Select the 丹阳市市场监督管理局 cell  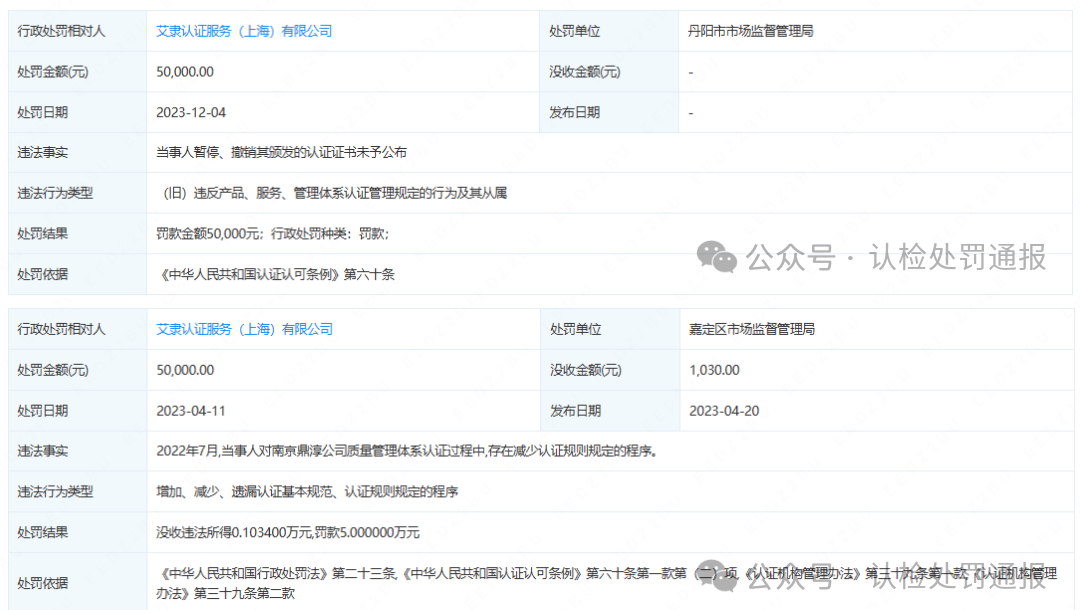[751, 31]
